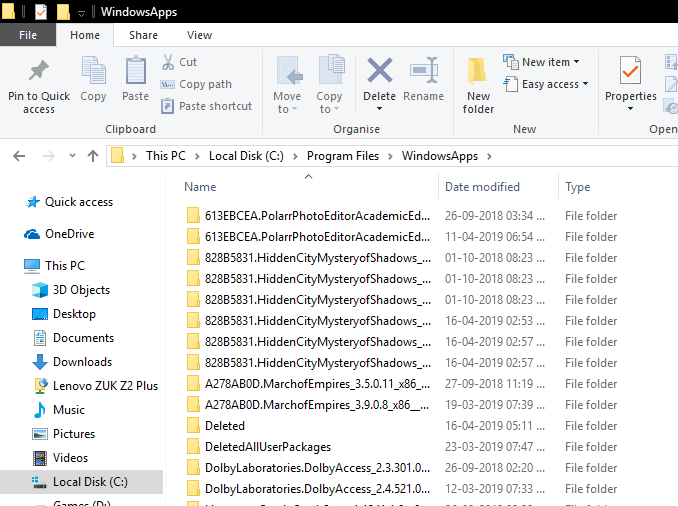Screen dimensions: 678x506
Task: Click the Easy access icon
Action: coord(511,84)
